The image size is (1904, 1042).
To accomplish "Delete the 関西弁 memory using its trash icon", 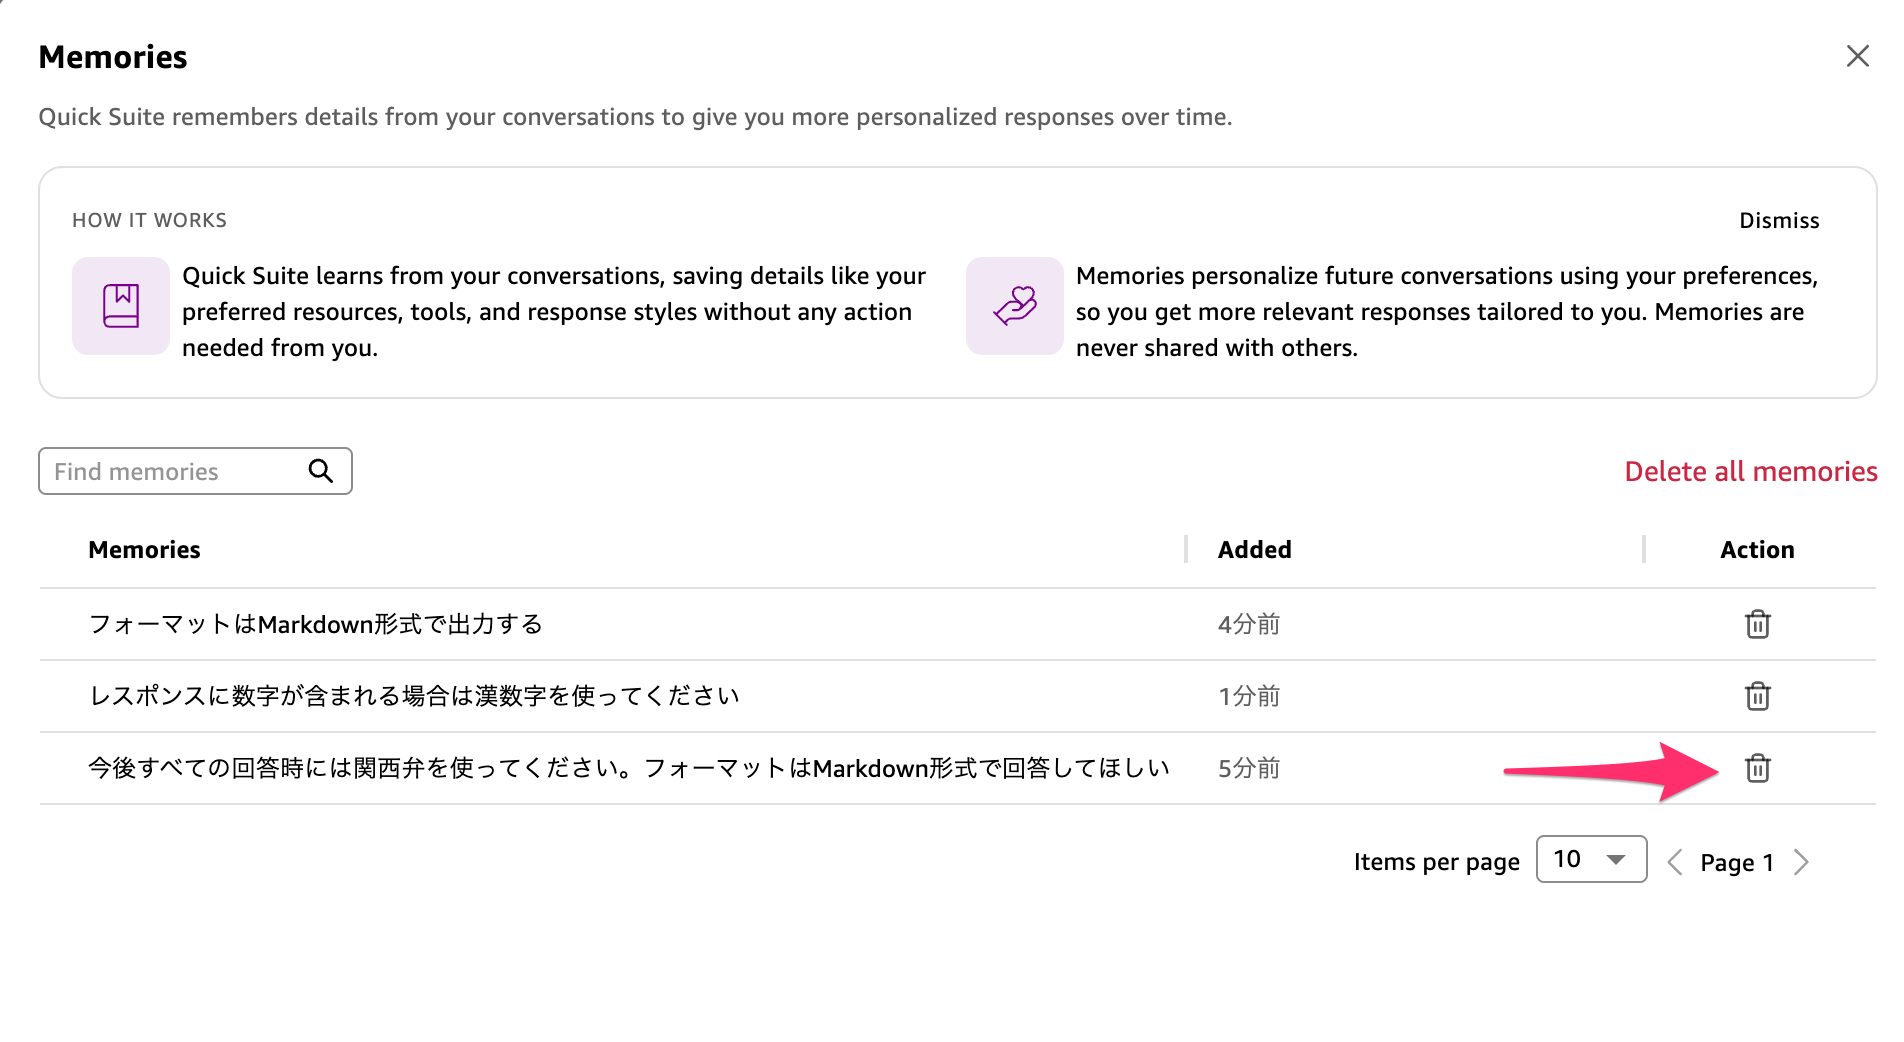I will pyautogui.click(x=1757, y=769).
